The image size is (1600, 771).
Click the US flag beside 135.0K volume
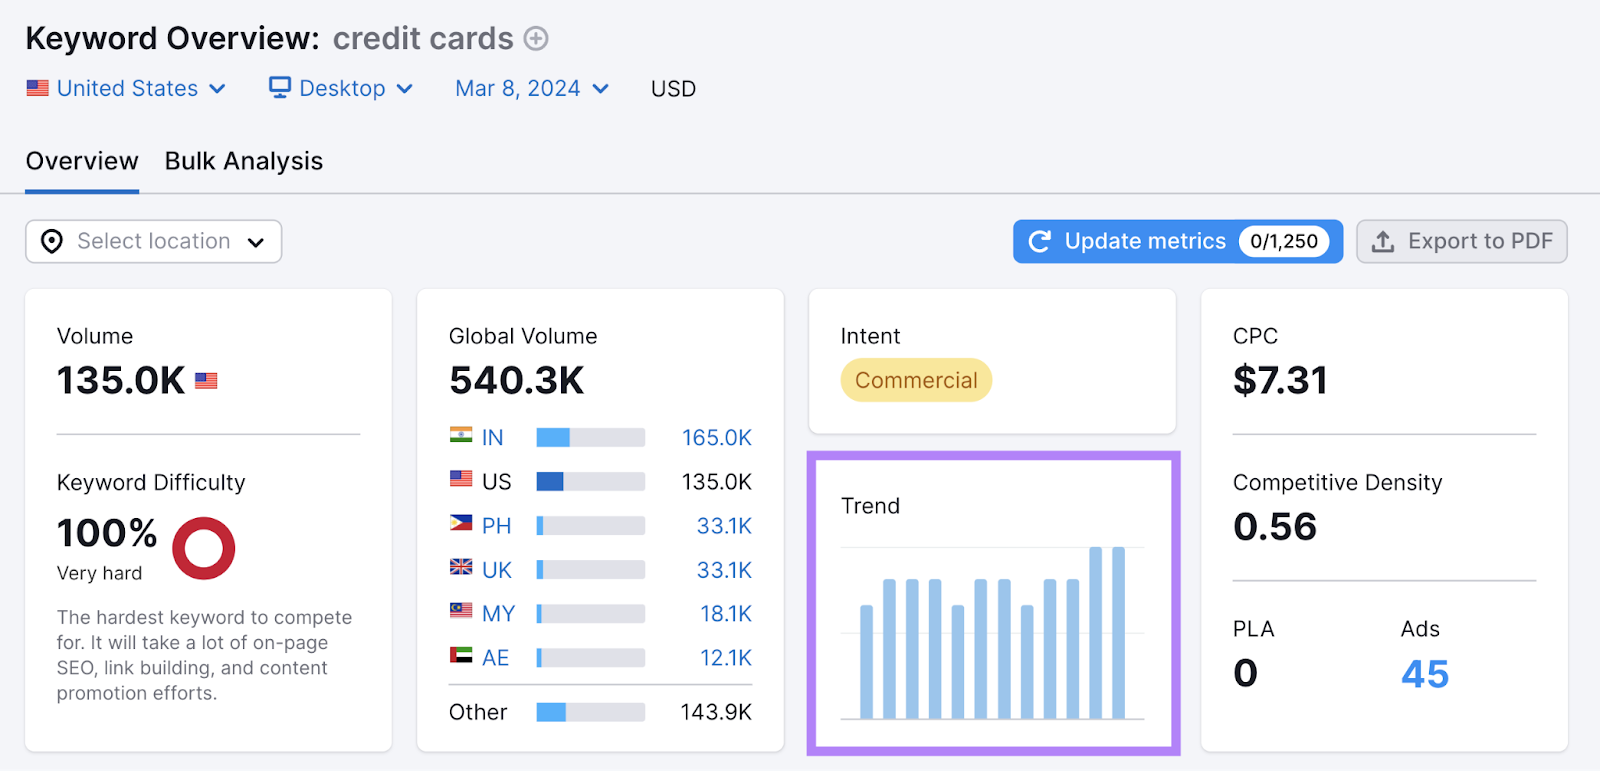206,381
